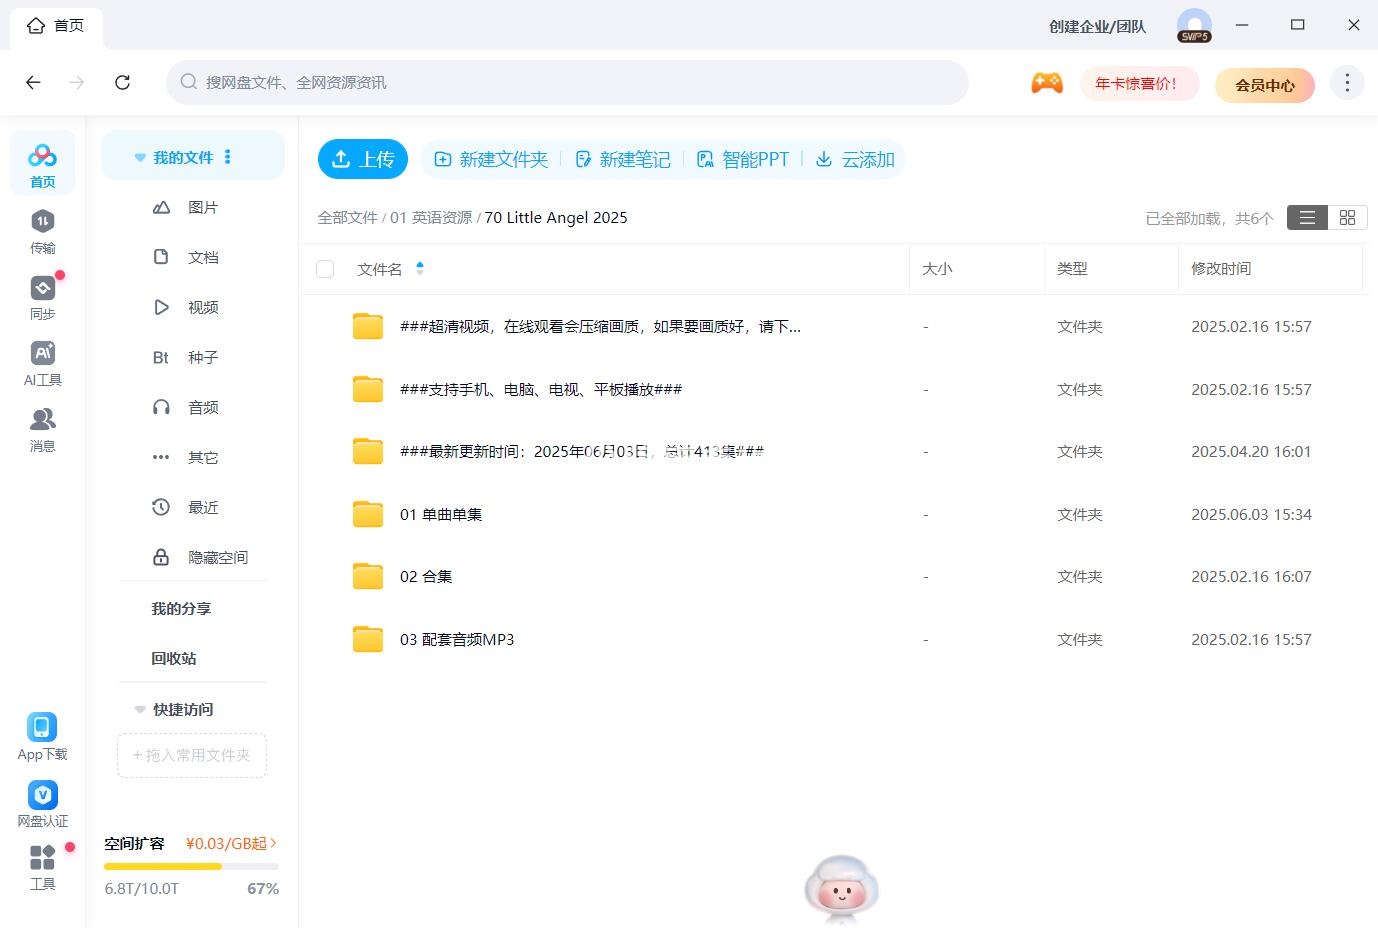Click the 上传 upload button

[362, 159]
